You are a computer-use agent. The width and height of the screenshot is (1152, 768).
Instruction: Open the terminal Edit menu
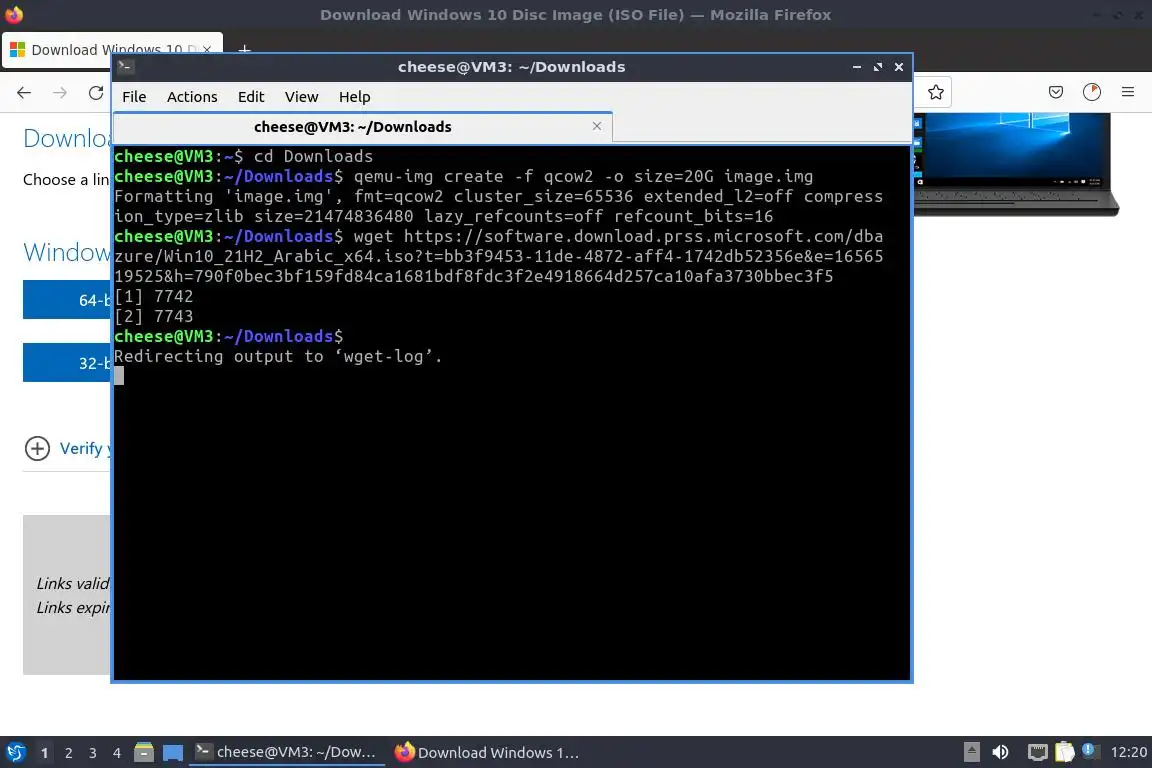click(251, 97)
